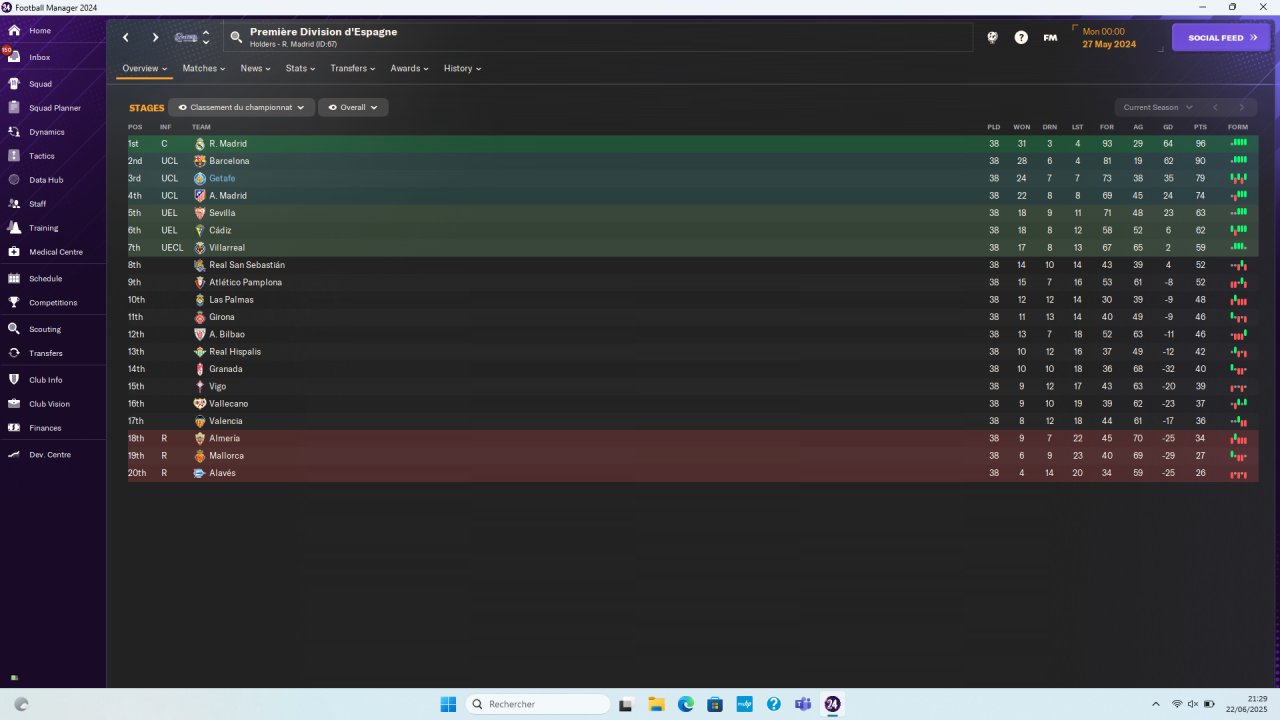Open the Inbox with unread badge
The width and height of the screenshot is (1280, 720).
coord(40,57)
